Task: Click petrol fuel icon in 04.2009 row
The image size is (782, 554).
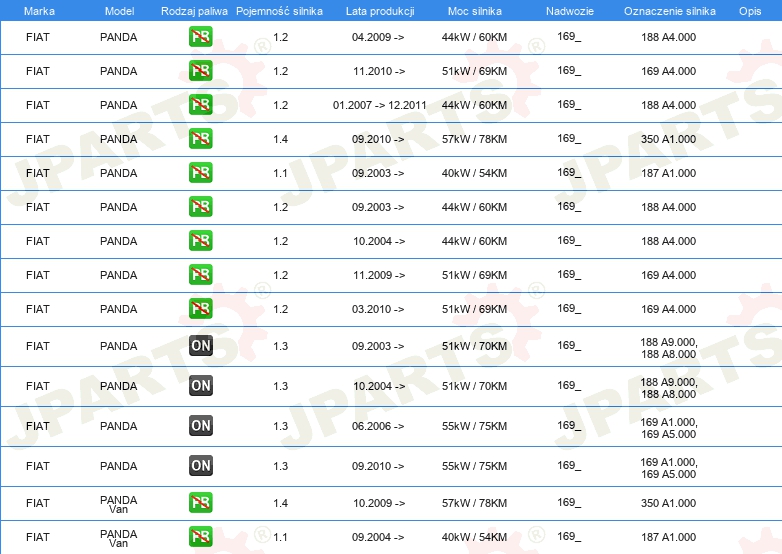Action: click(200, 37)
